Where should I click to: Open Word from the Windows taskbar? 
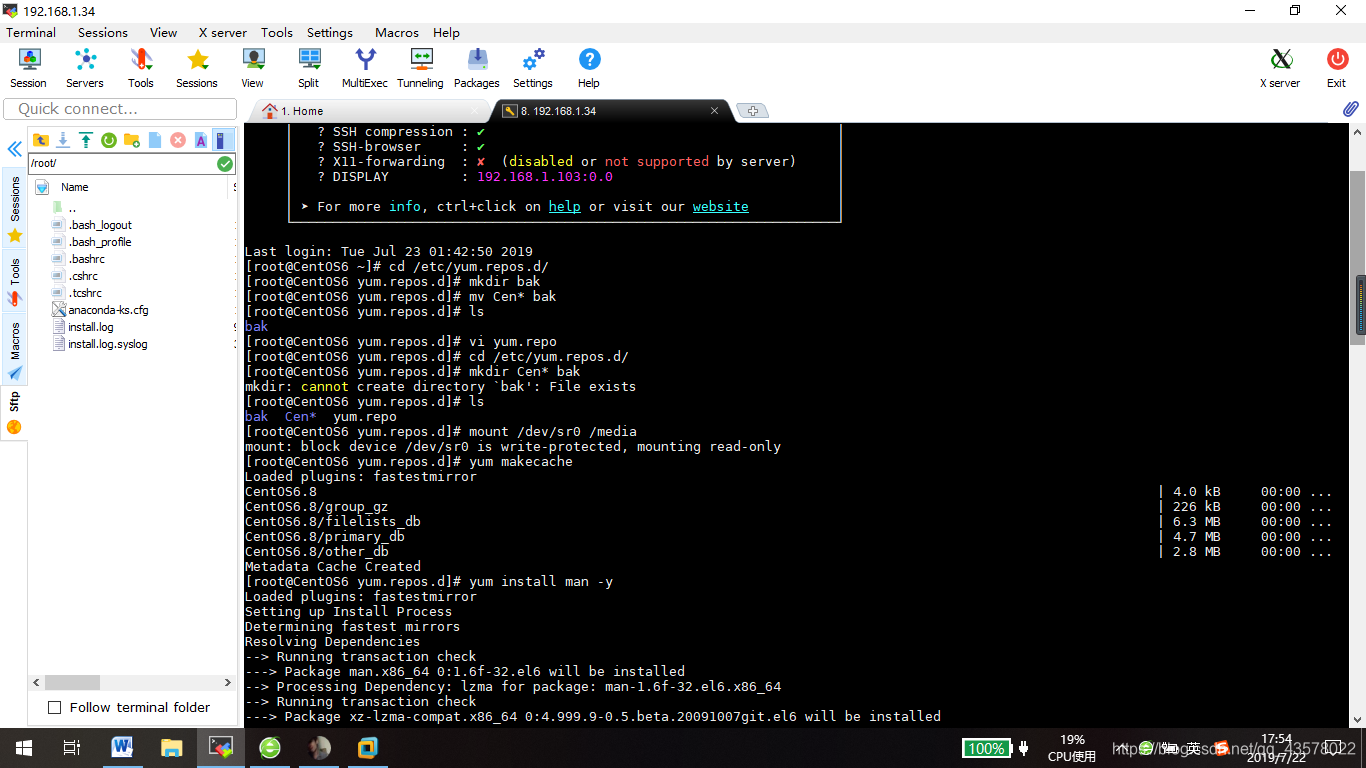(x=122, y=747)
